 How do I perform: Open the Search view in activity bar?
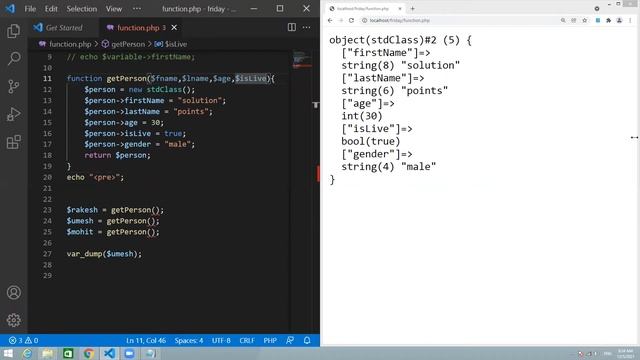[x=13, y=58]
